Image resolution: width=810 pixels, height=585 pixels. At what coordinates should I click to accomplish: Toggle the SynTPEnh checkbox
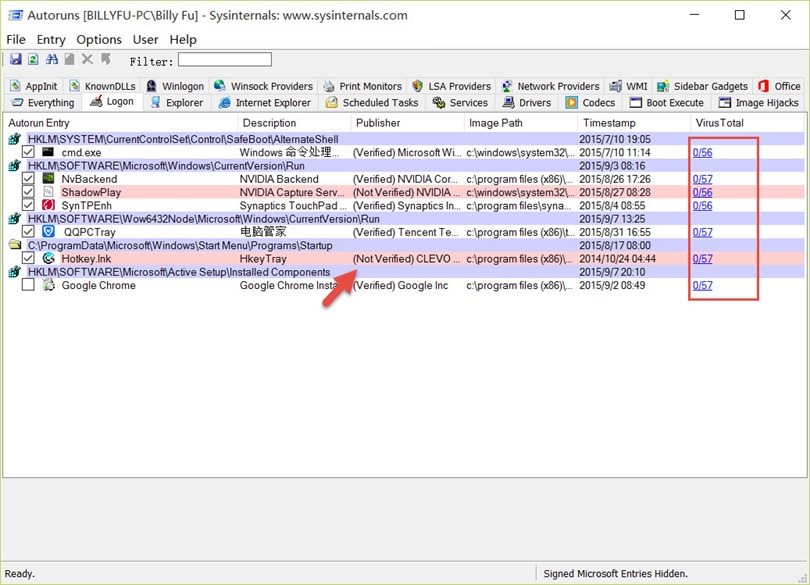(x=28, y=205)
